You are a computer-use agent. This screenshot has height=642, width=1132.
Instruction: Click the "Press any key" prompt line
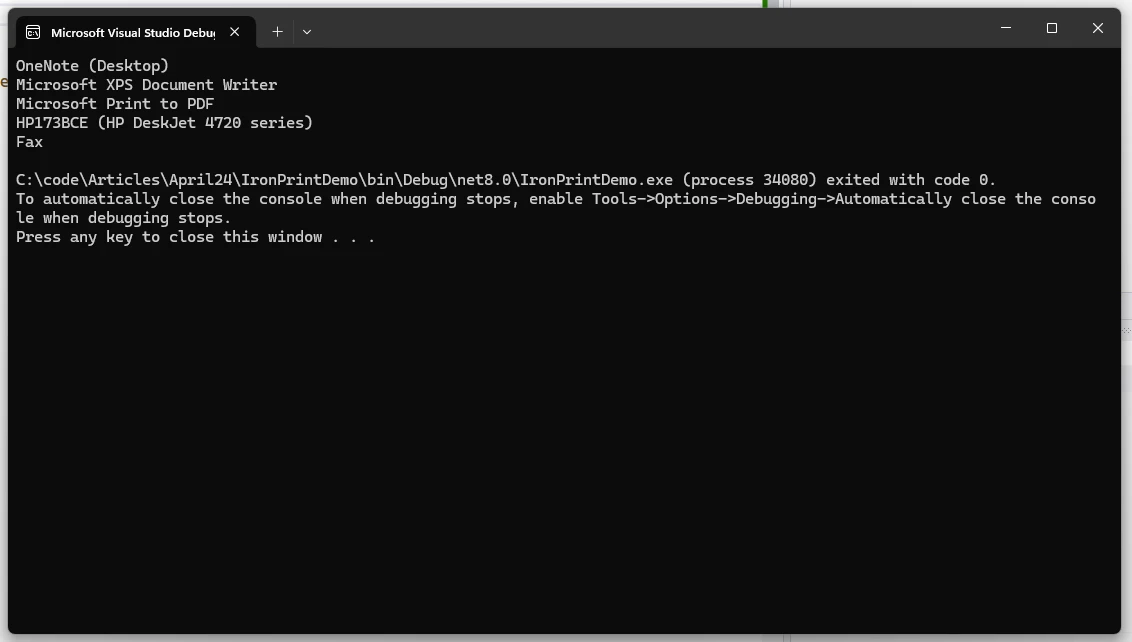[x=195, y=237]
